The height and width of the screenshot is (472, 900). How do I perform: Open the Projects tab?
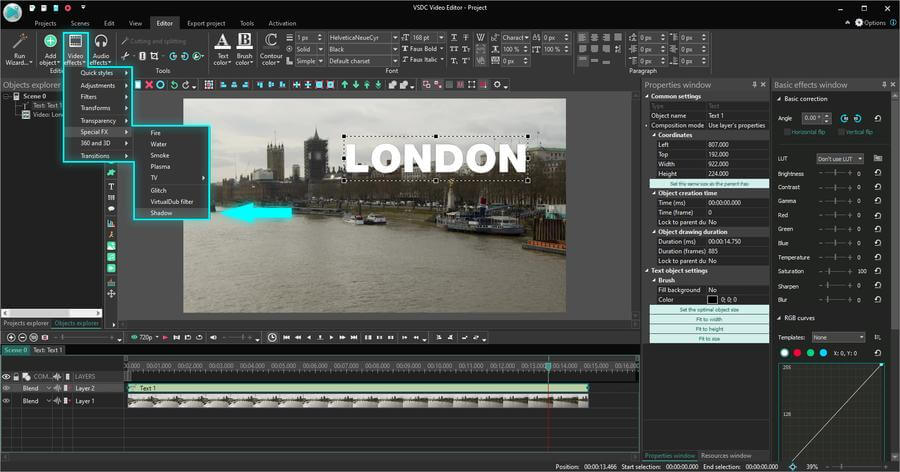45,24
